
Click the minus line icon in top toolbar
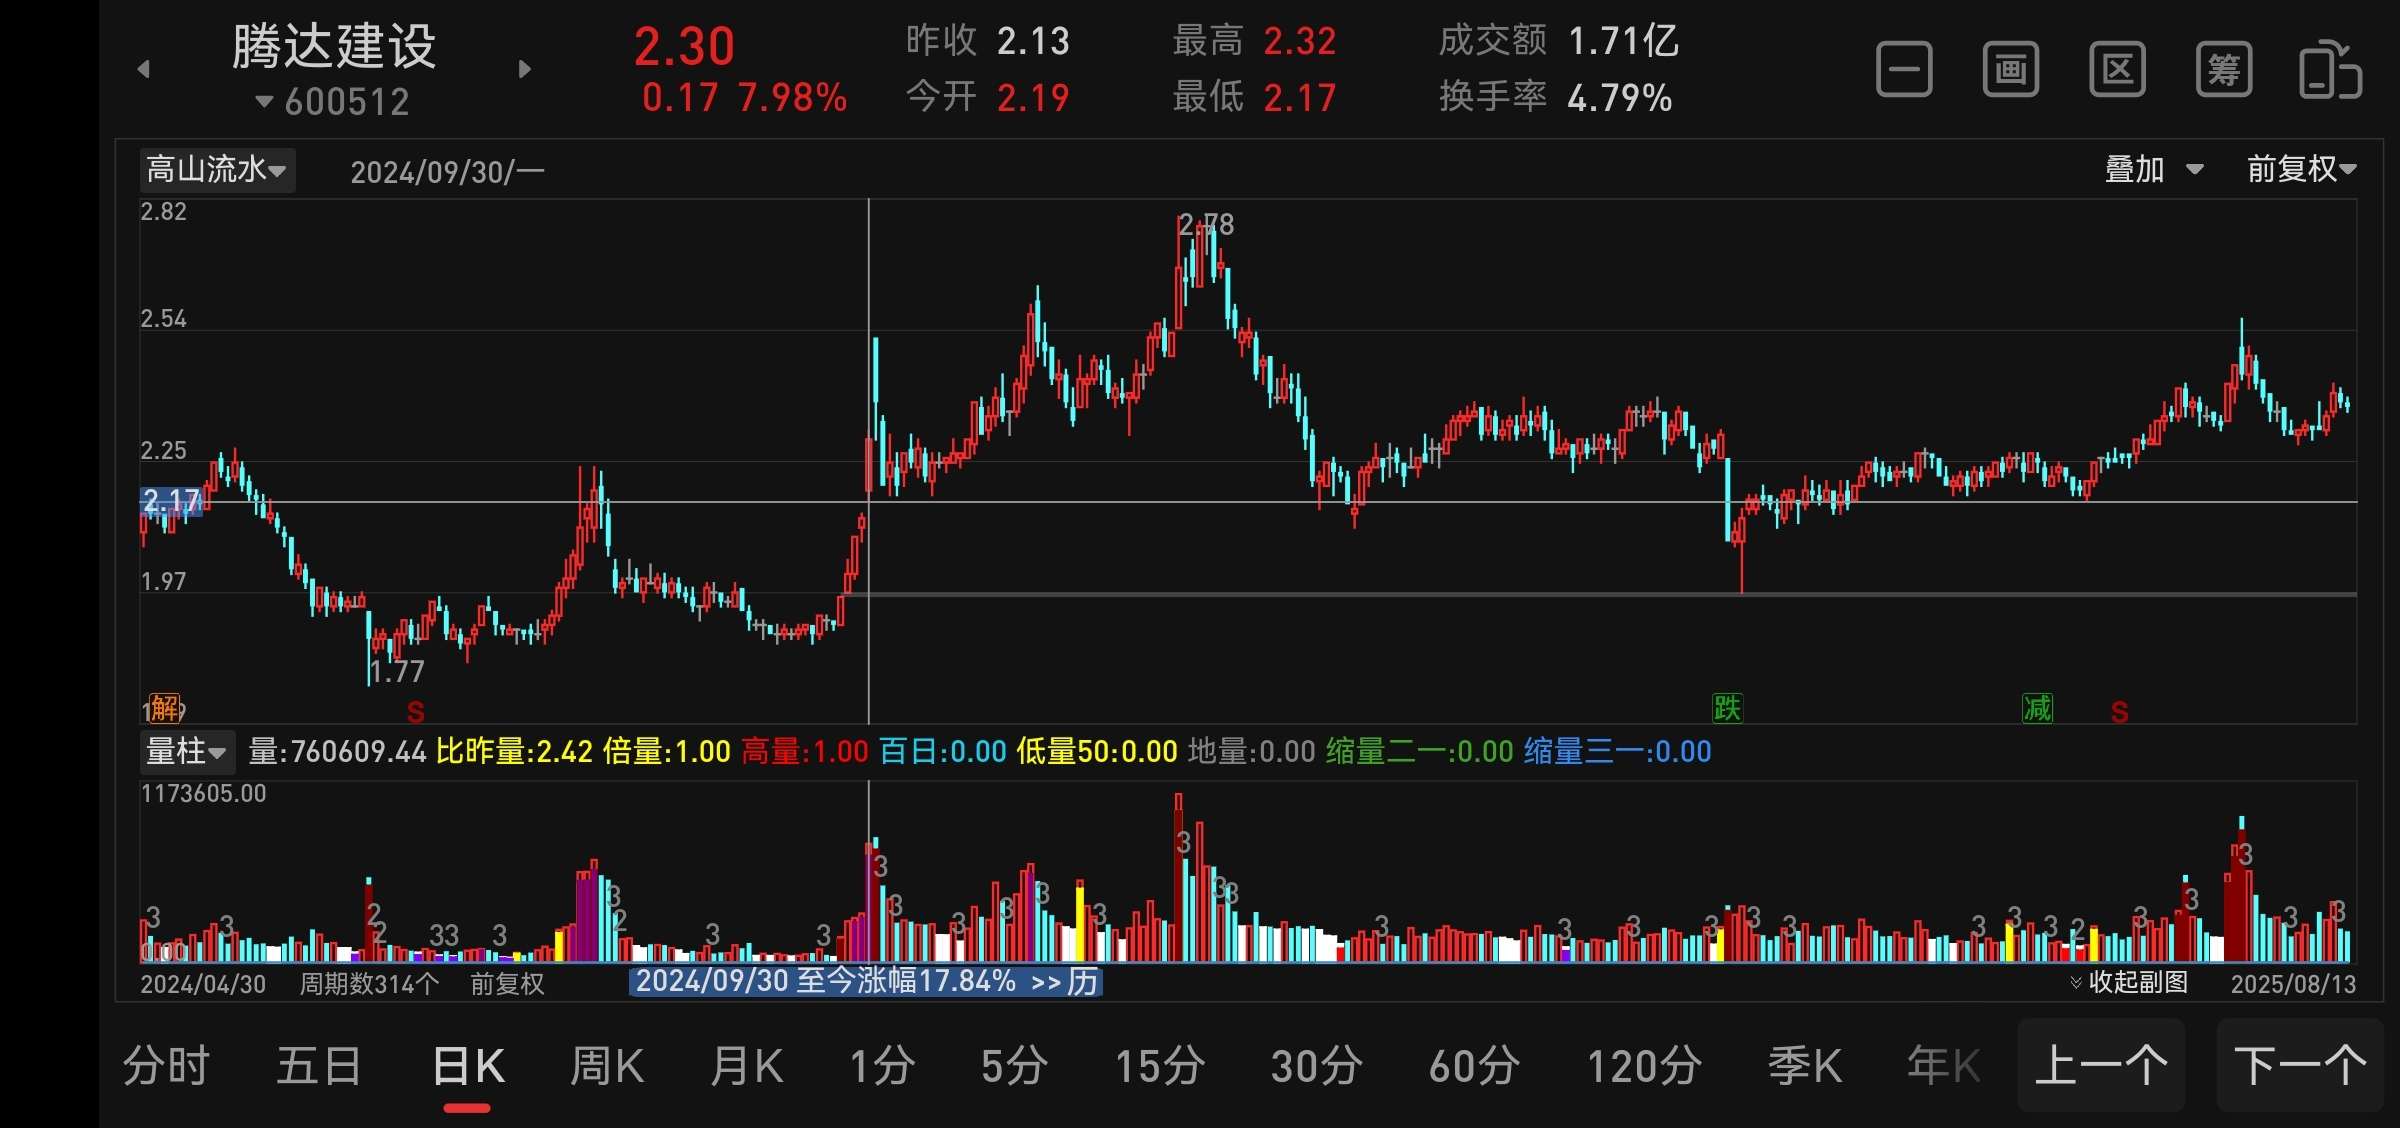[x=1903, y=70]
